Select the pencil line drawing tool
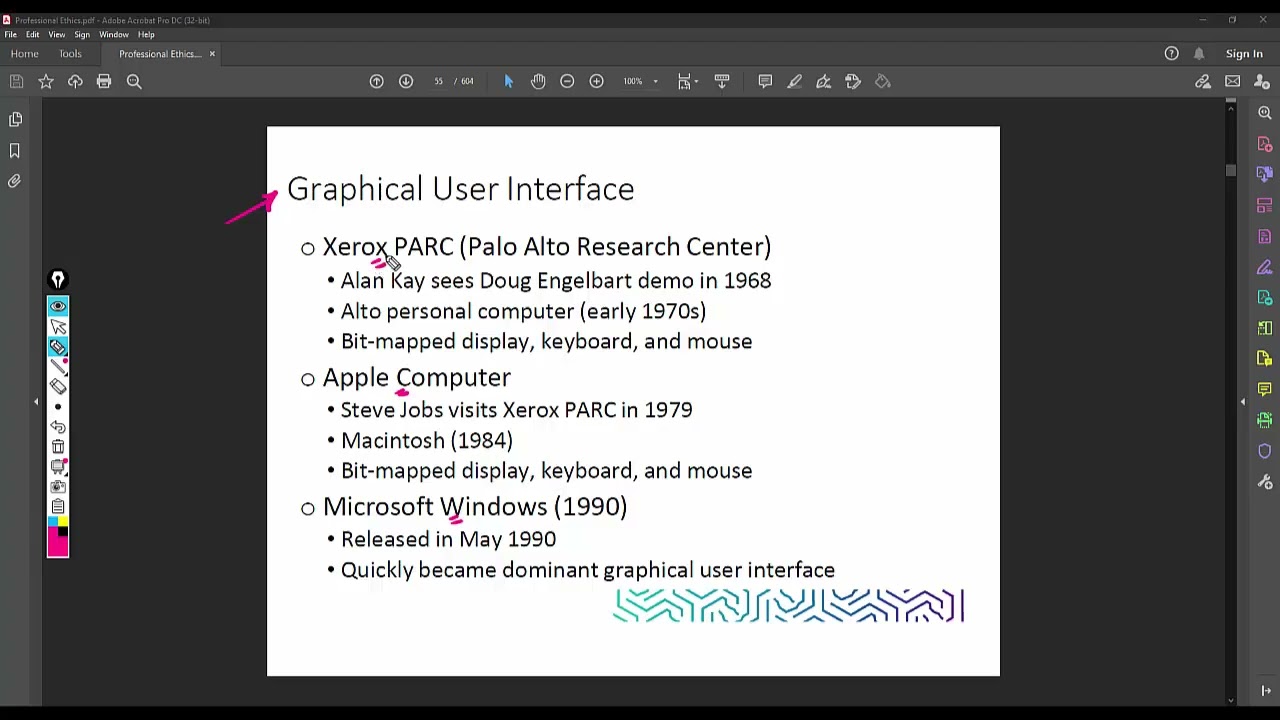The image size is (1280, 720). [58, 367]
